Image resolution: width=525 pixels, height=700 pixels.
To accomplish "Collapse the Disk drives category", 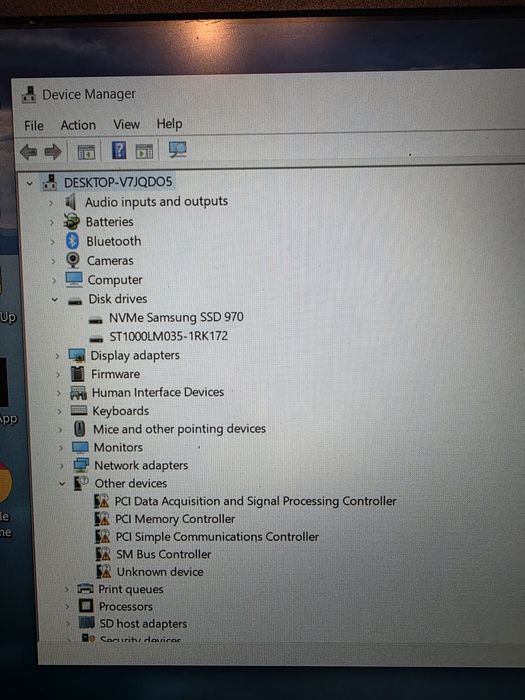I will pos(55,300).
